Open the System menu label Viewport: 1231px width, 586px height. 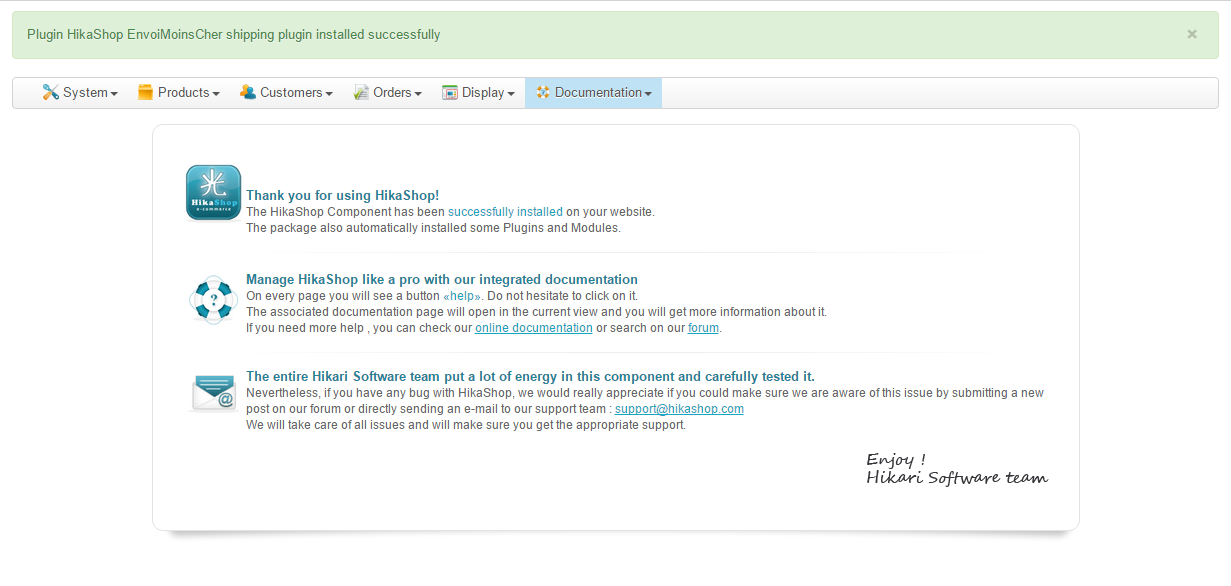(x=85, y=92)
